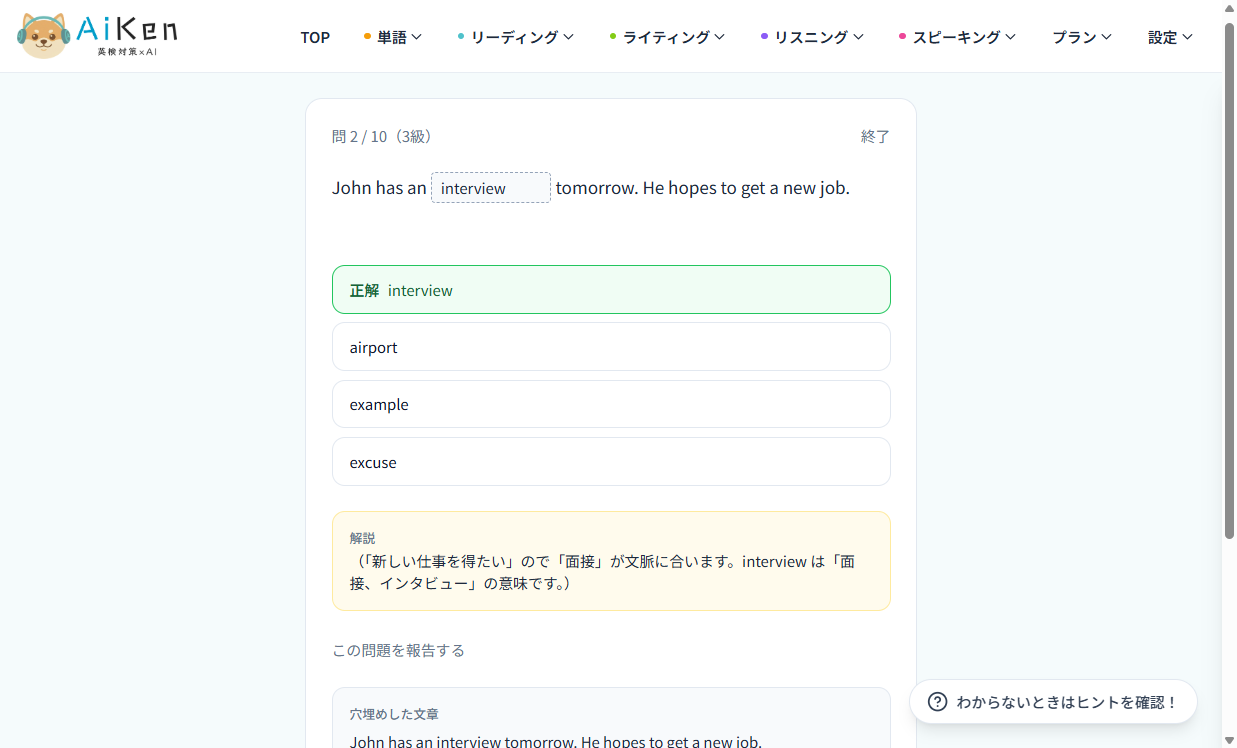Report this question via この問題を報告する
Screen dimensions: 1237x748
[x=398, y=651]
